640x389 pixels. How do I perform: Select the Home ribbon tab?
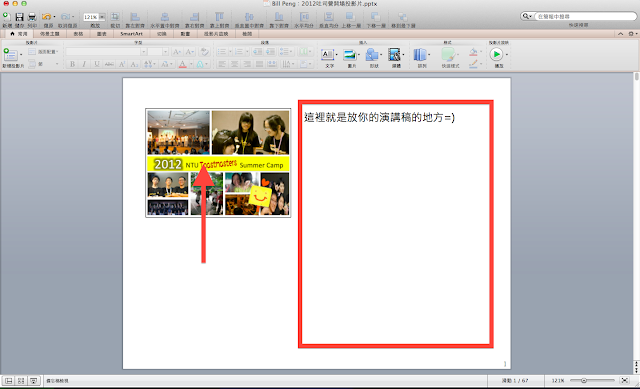coord(19,34)
